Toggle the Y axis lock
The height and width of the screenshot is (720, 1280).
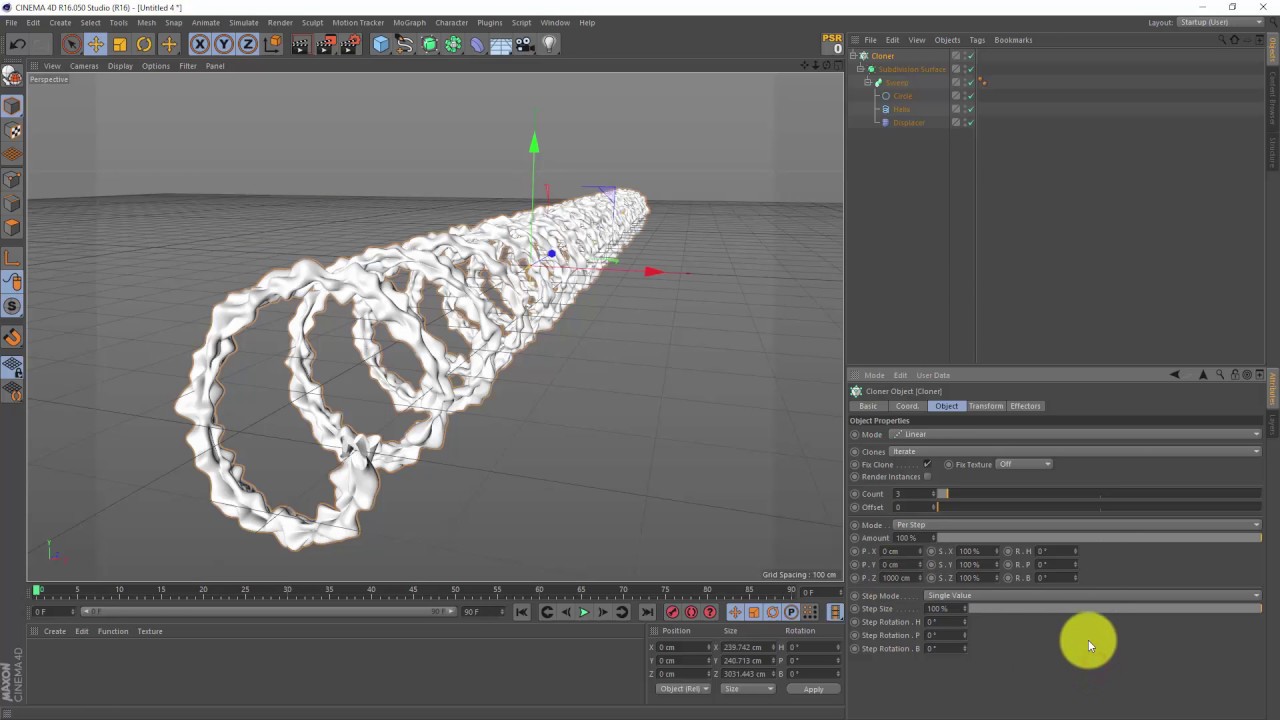pyautogui.click(x=224, y=44)
